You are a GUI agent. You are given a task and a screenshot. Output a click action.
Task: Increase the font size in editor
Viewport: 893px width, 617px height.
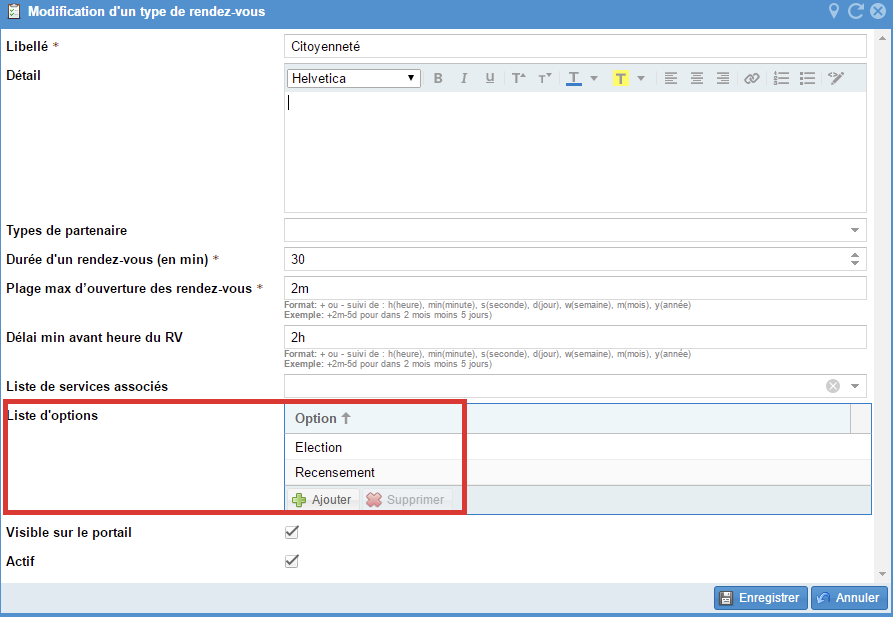518,78
